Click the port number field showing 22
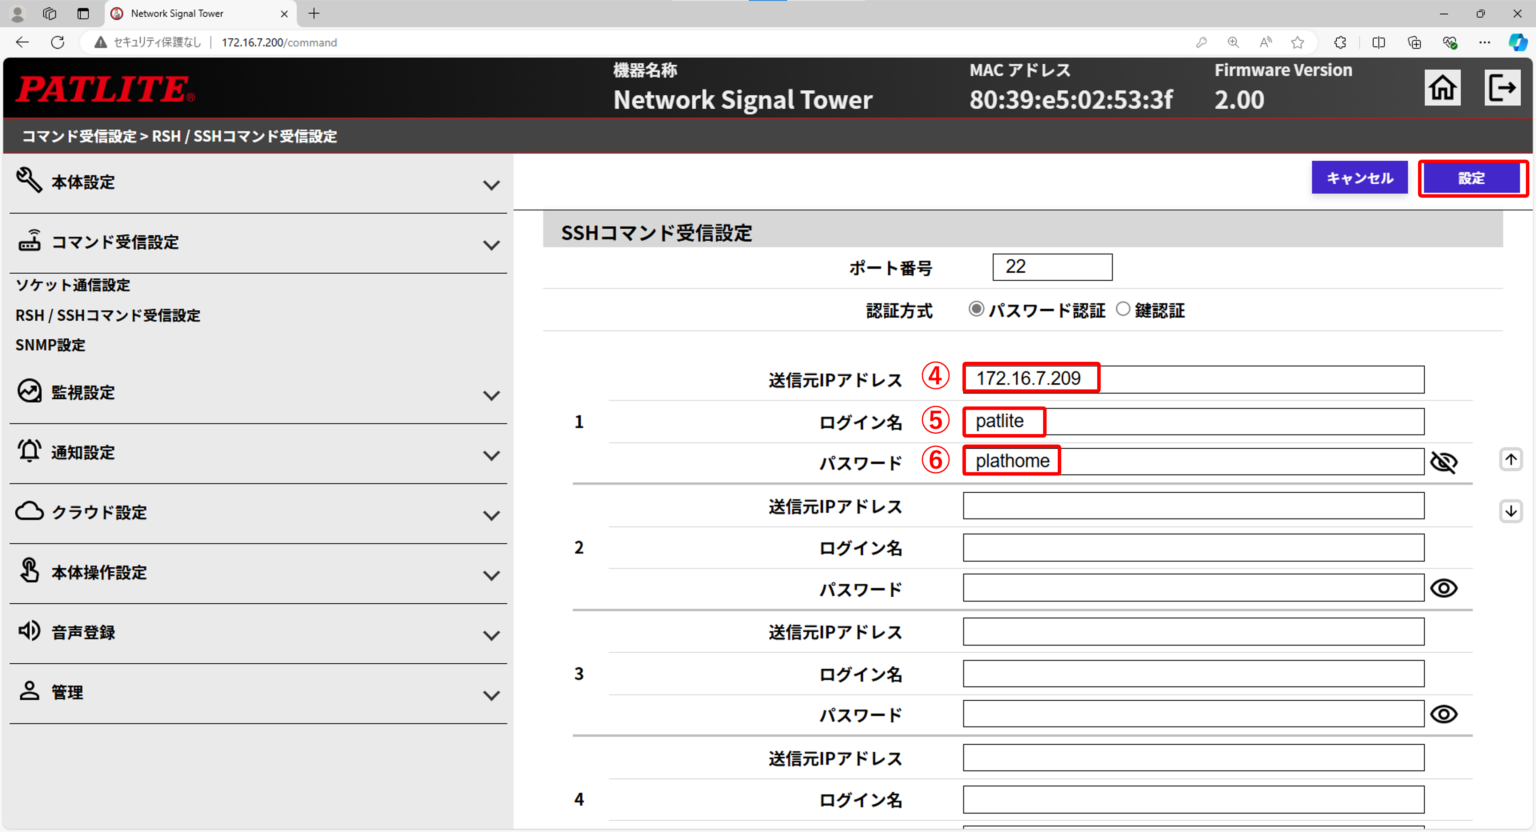This screenshot has width=1536, height=832. coord(1051,266)
